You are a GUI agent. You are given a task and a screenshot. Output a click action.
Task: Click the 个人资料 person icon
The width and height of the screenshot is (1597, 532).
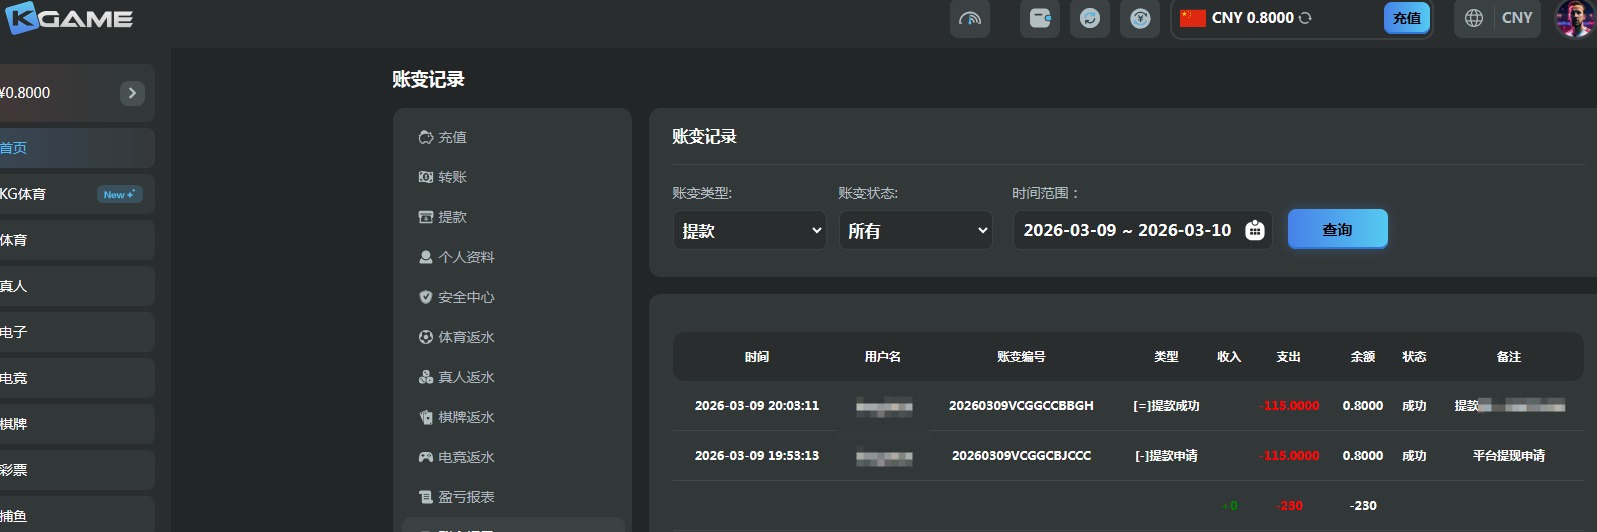pyautogui.click(x=425, y=257)
